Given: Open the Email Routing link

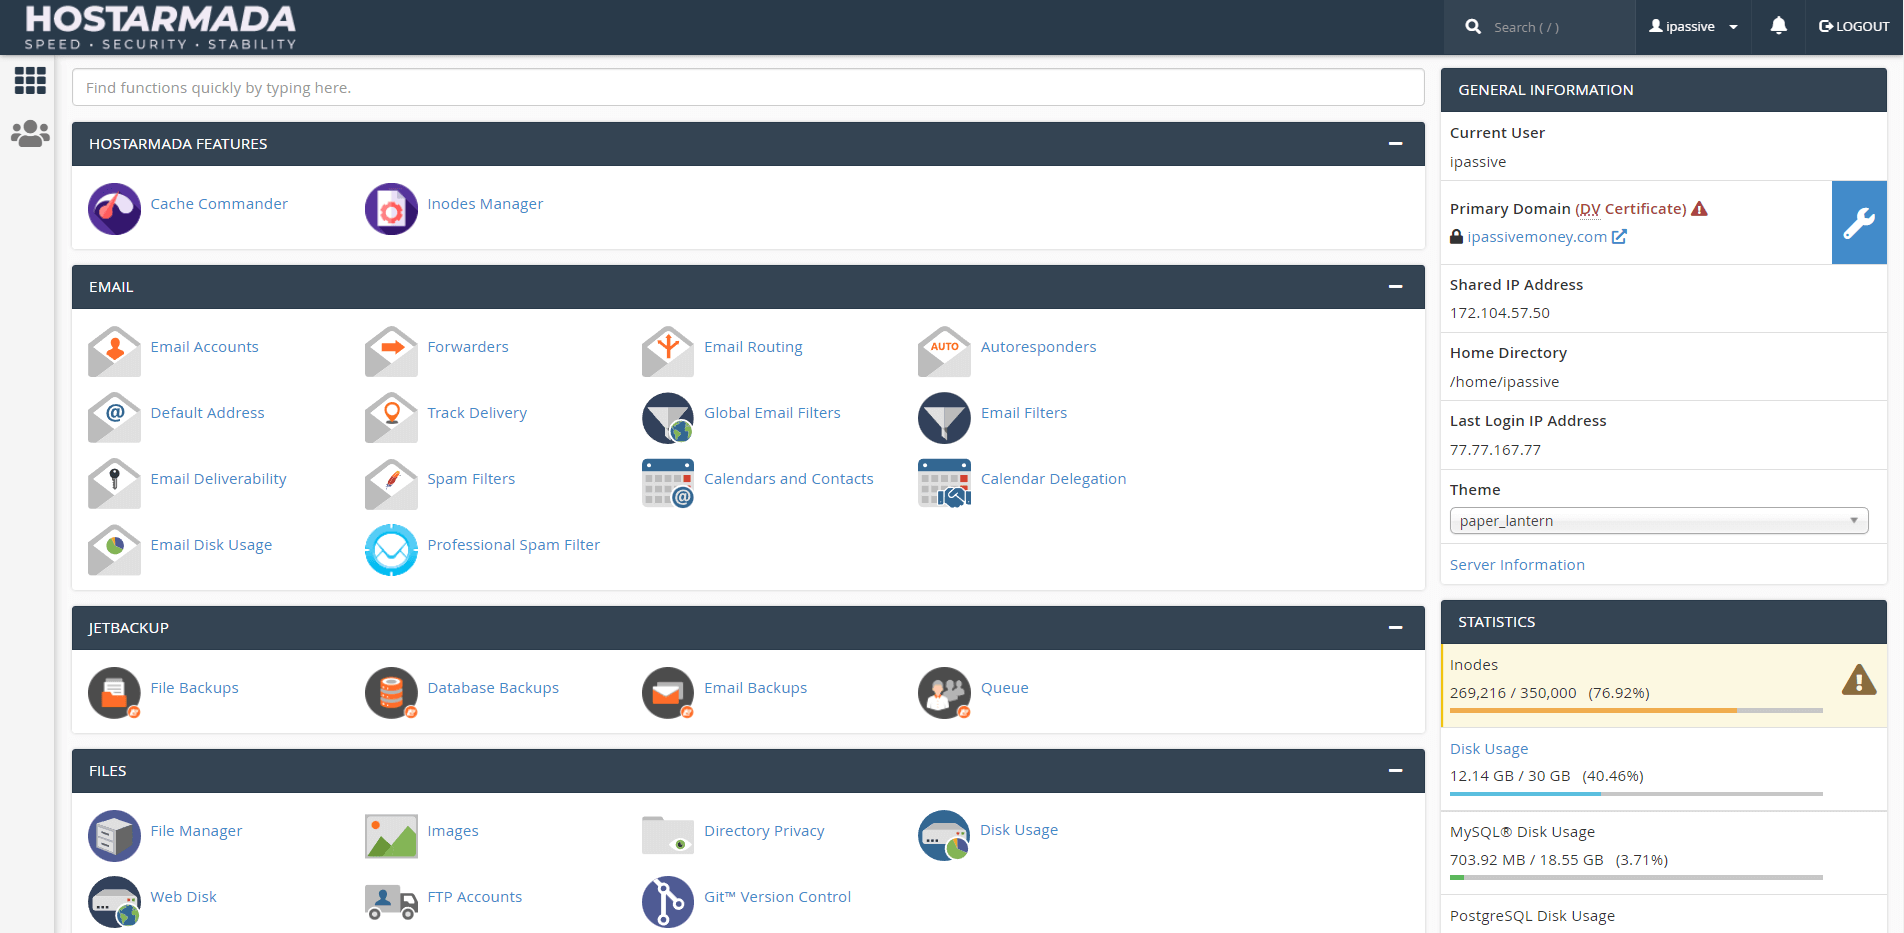Looking at the screenshot, I should [753, 347].
